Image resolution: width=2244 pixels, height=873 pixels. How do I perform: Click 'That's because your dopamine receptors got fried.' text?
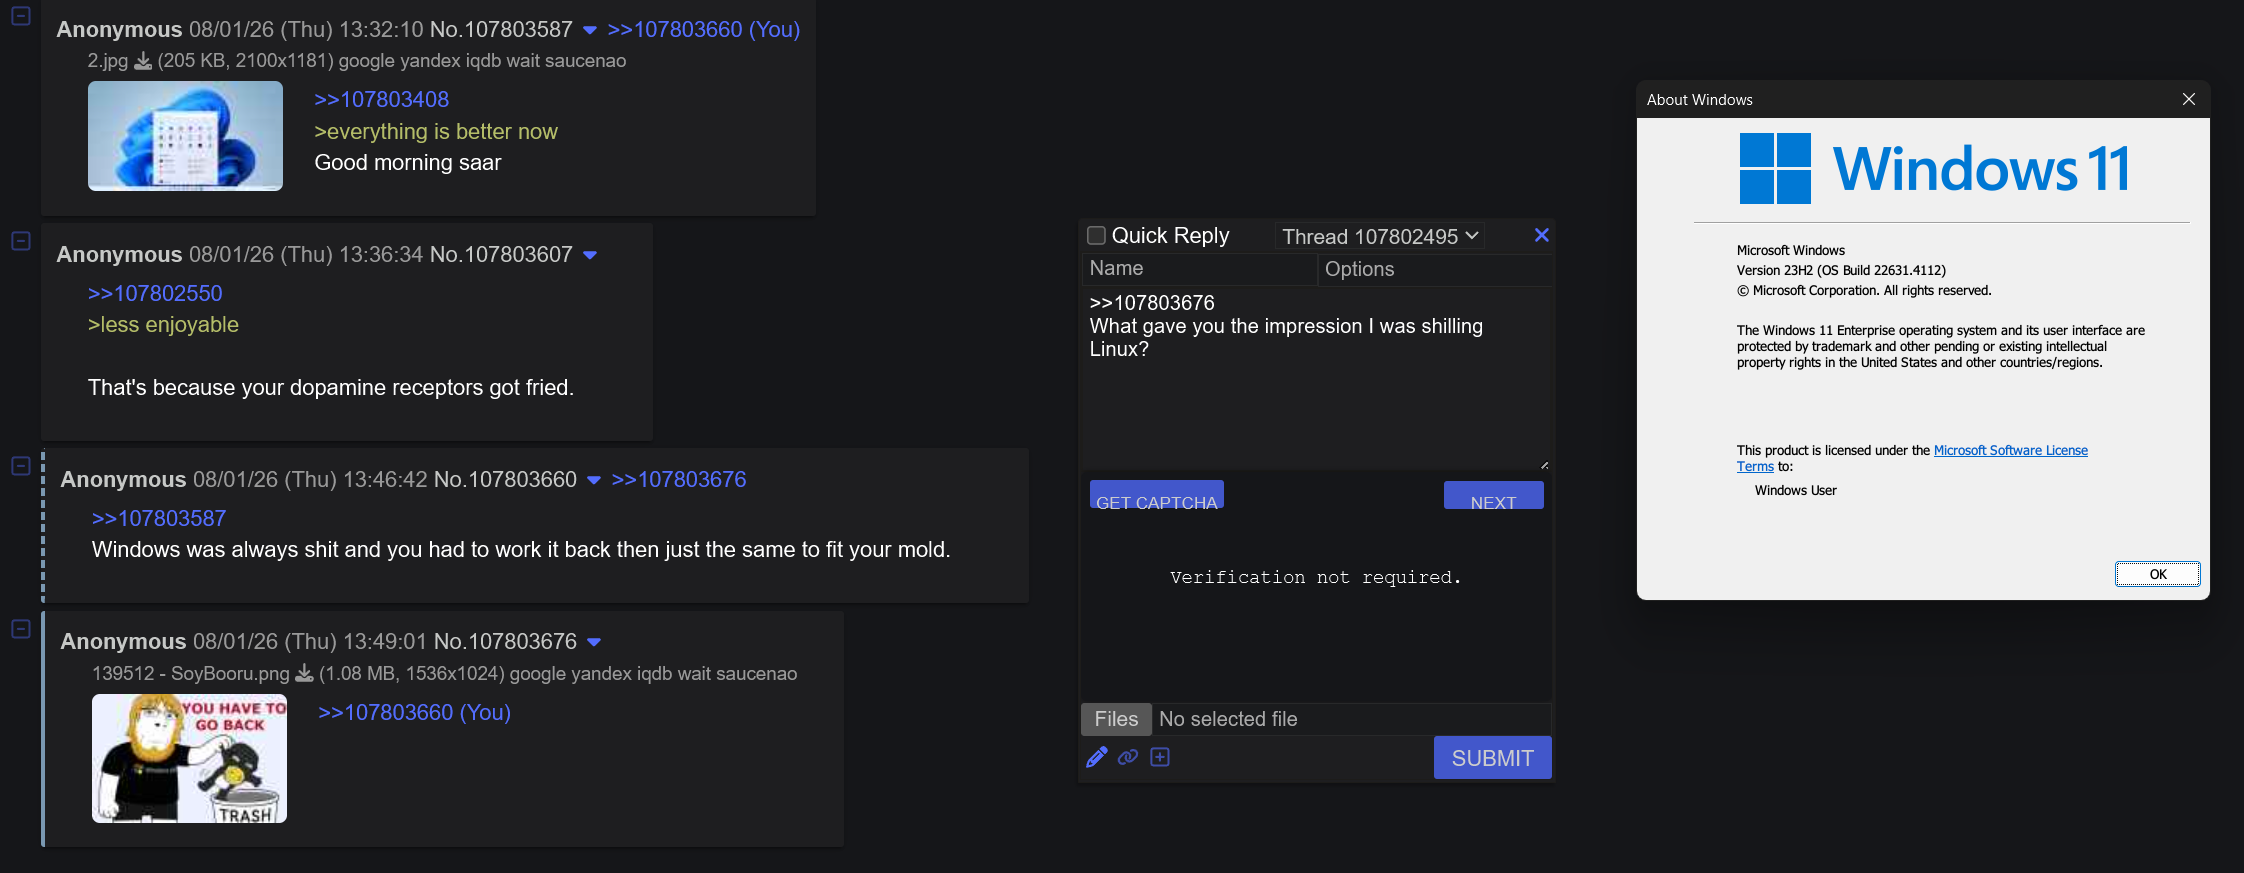(331, 388)
